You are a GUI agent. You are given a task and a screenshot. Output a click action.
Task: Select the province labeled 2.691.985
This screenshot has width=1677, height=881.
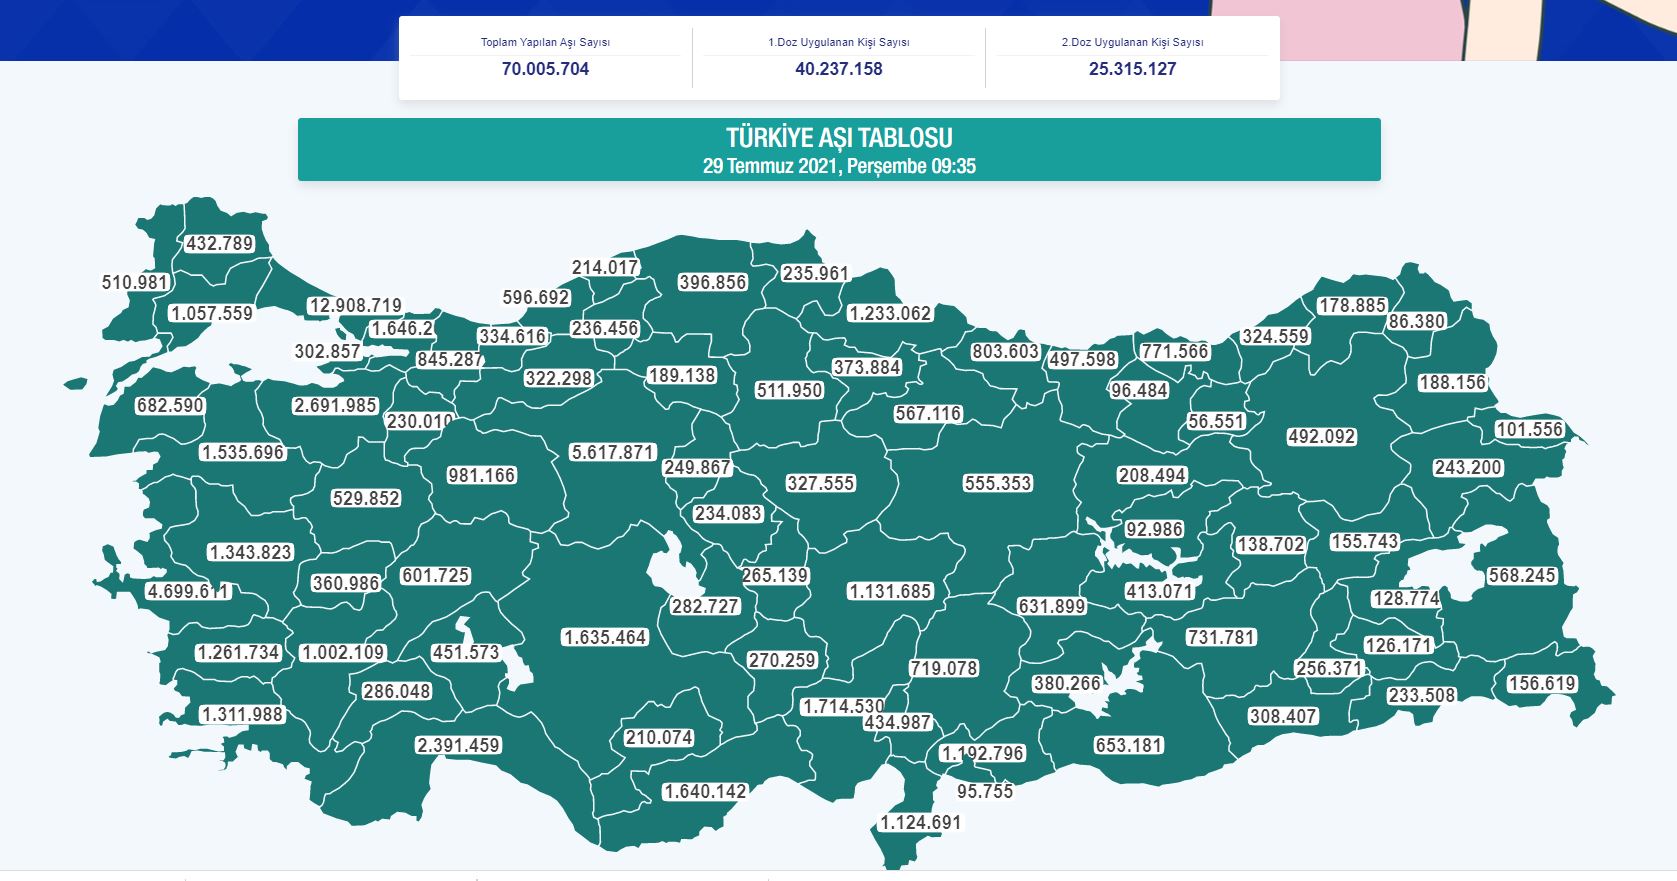point(335,405)
